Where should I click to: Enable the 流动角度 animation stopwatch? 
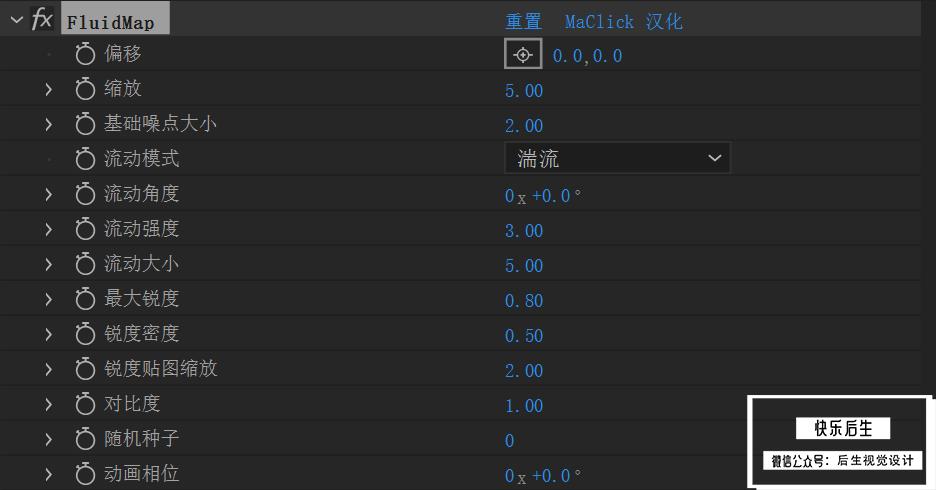point(85,194)
